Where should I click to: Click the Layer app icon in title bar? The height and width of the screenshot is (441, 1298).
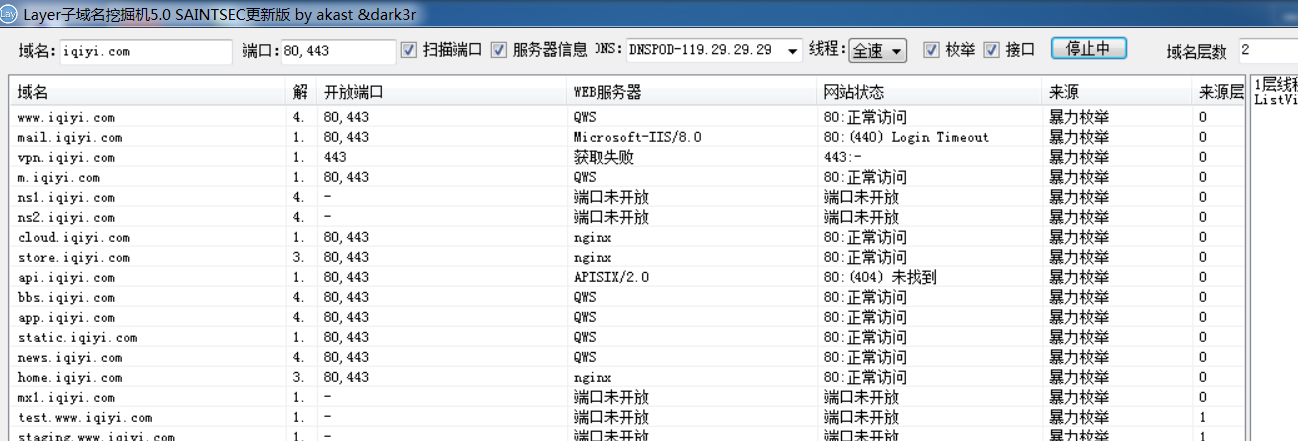(x=9, y=13)
